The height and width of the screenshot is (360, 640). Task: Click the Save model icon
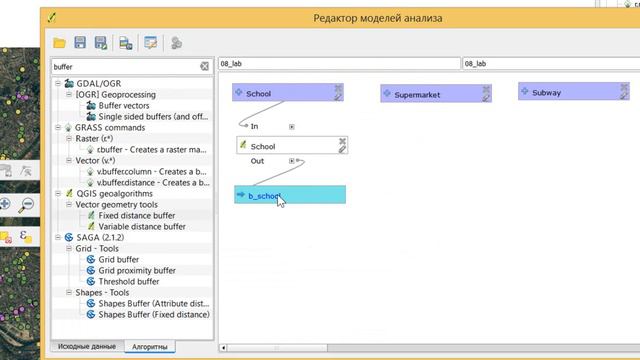(x=80, y=43)
